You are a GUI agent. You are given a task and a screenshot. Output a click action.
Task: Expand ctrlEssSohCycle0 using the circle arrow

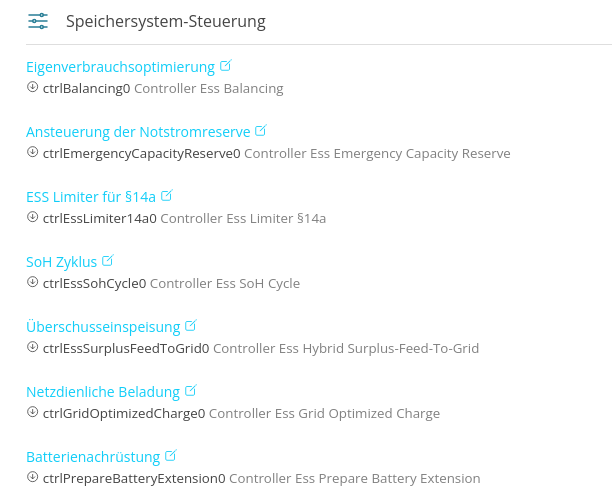[32, 283]
